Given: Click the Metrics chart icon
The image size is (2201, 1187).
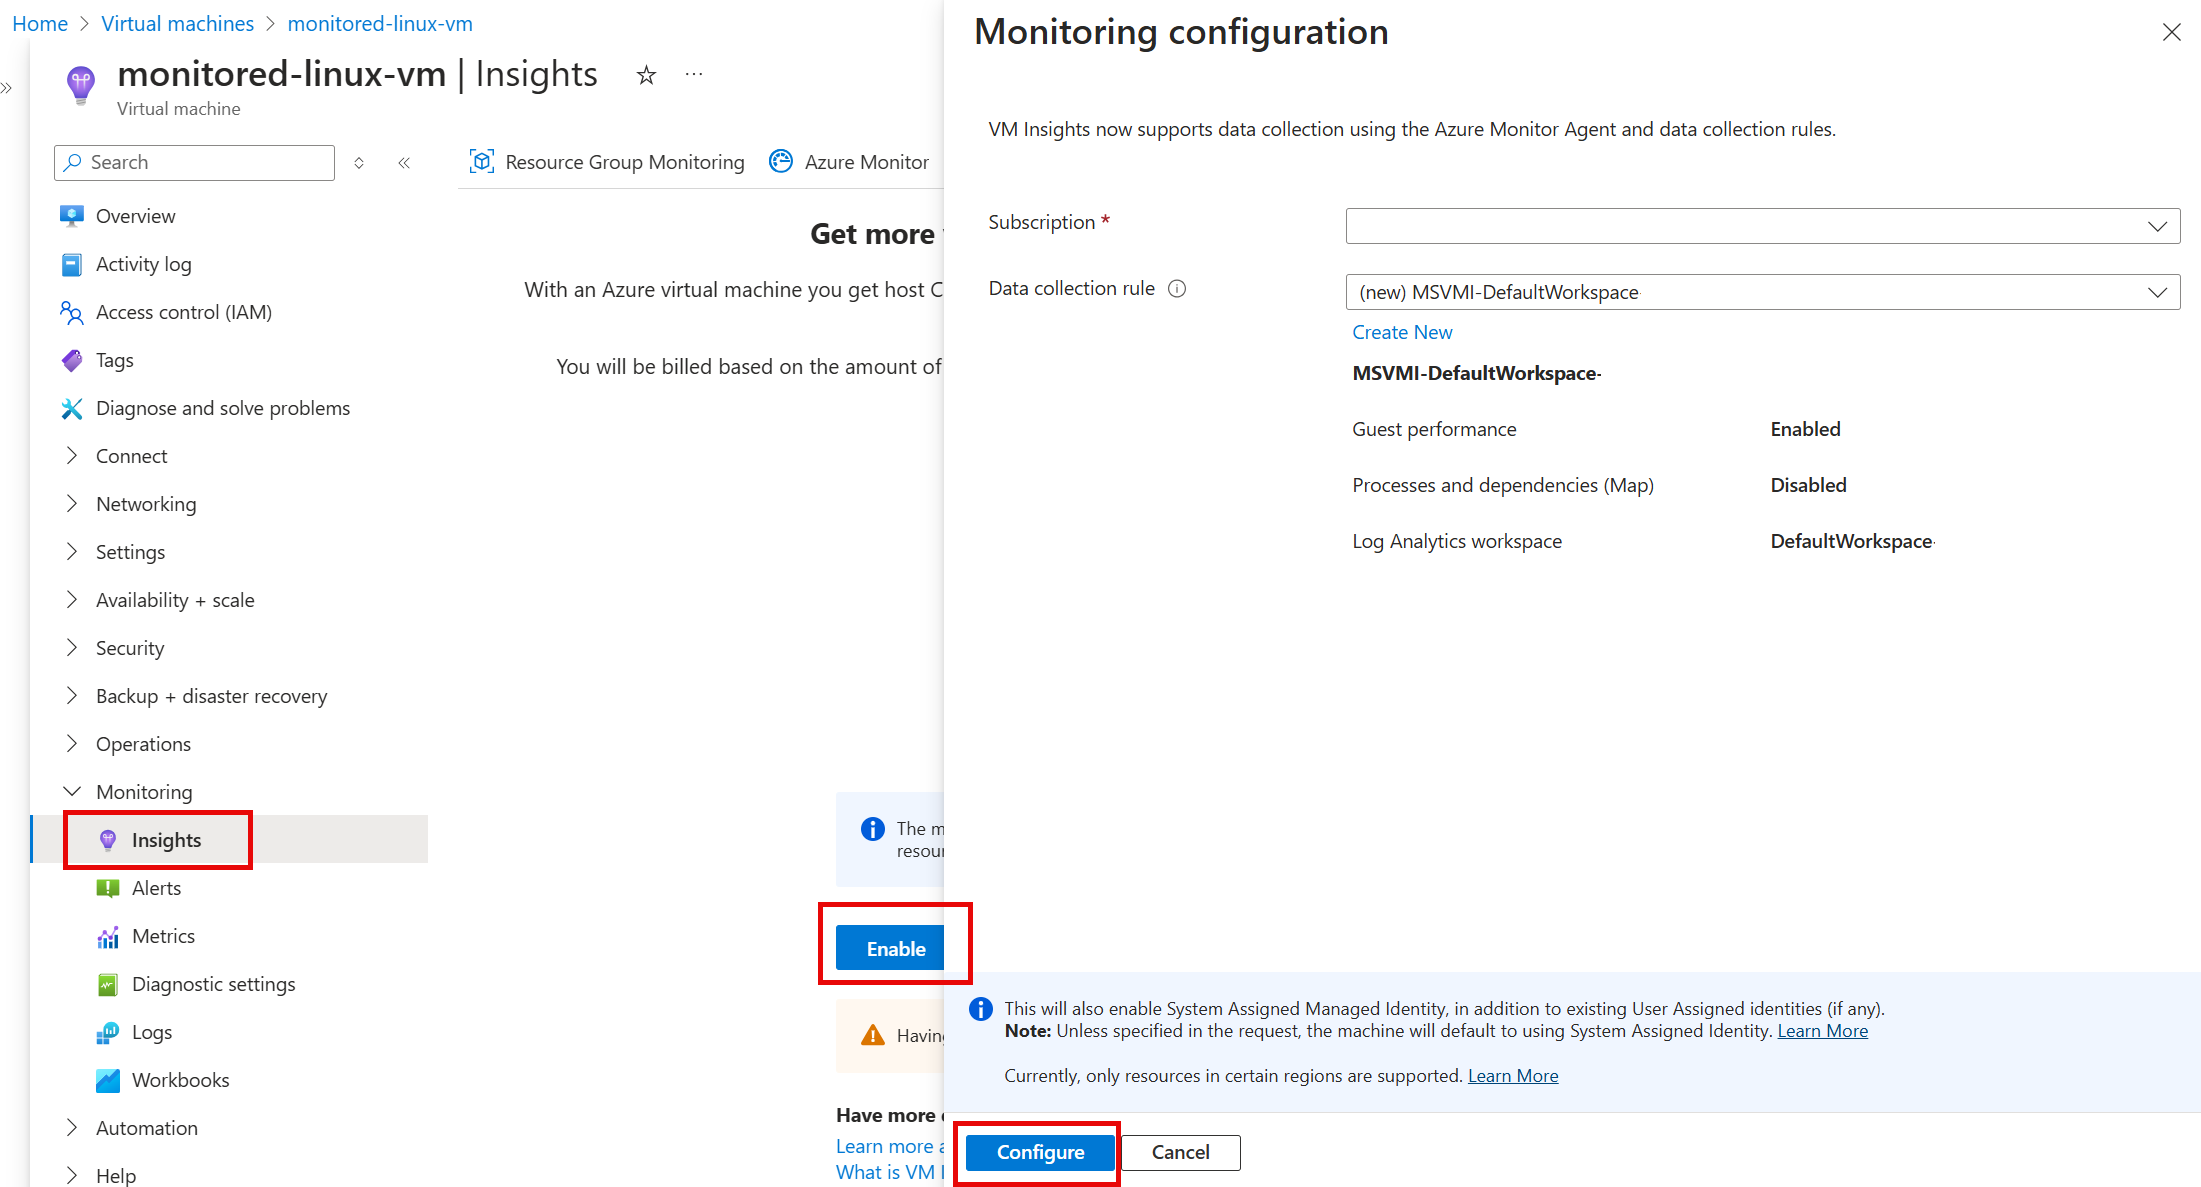Looking at the screenshot, I should pyautogui.click(x=108, y=936).
